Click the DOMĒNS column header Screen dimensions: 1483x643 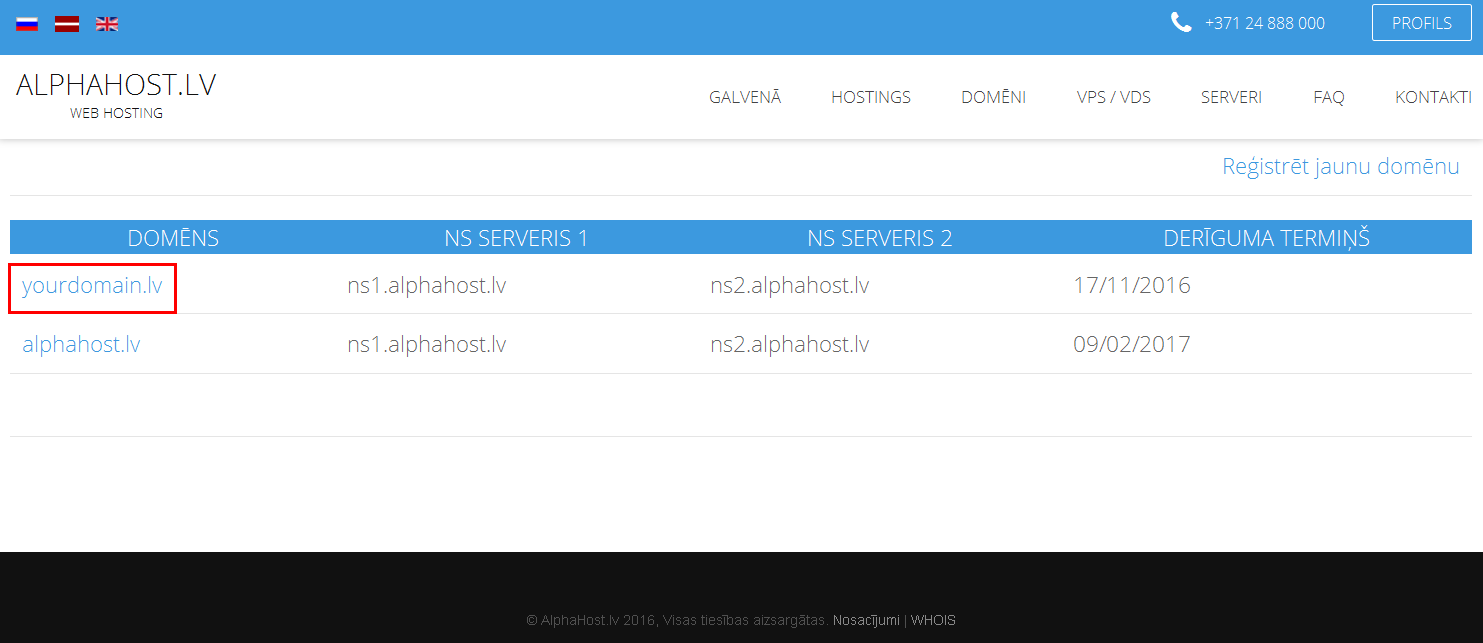coord(173,238)
